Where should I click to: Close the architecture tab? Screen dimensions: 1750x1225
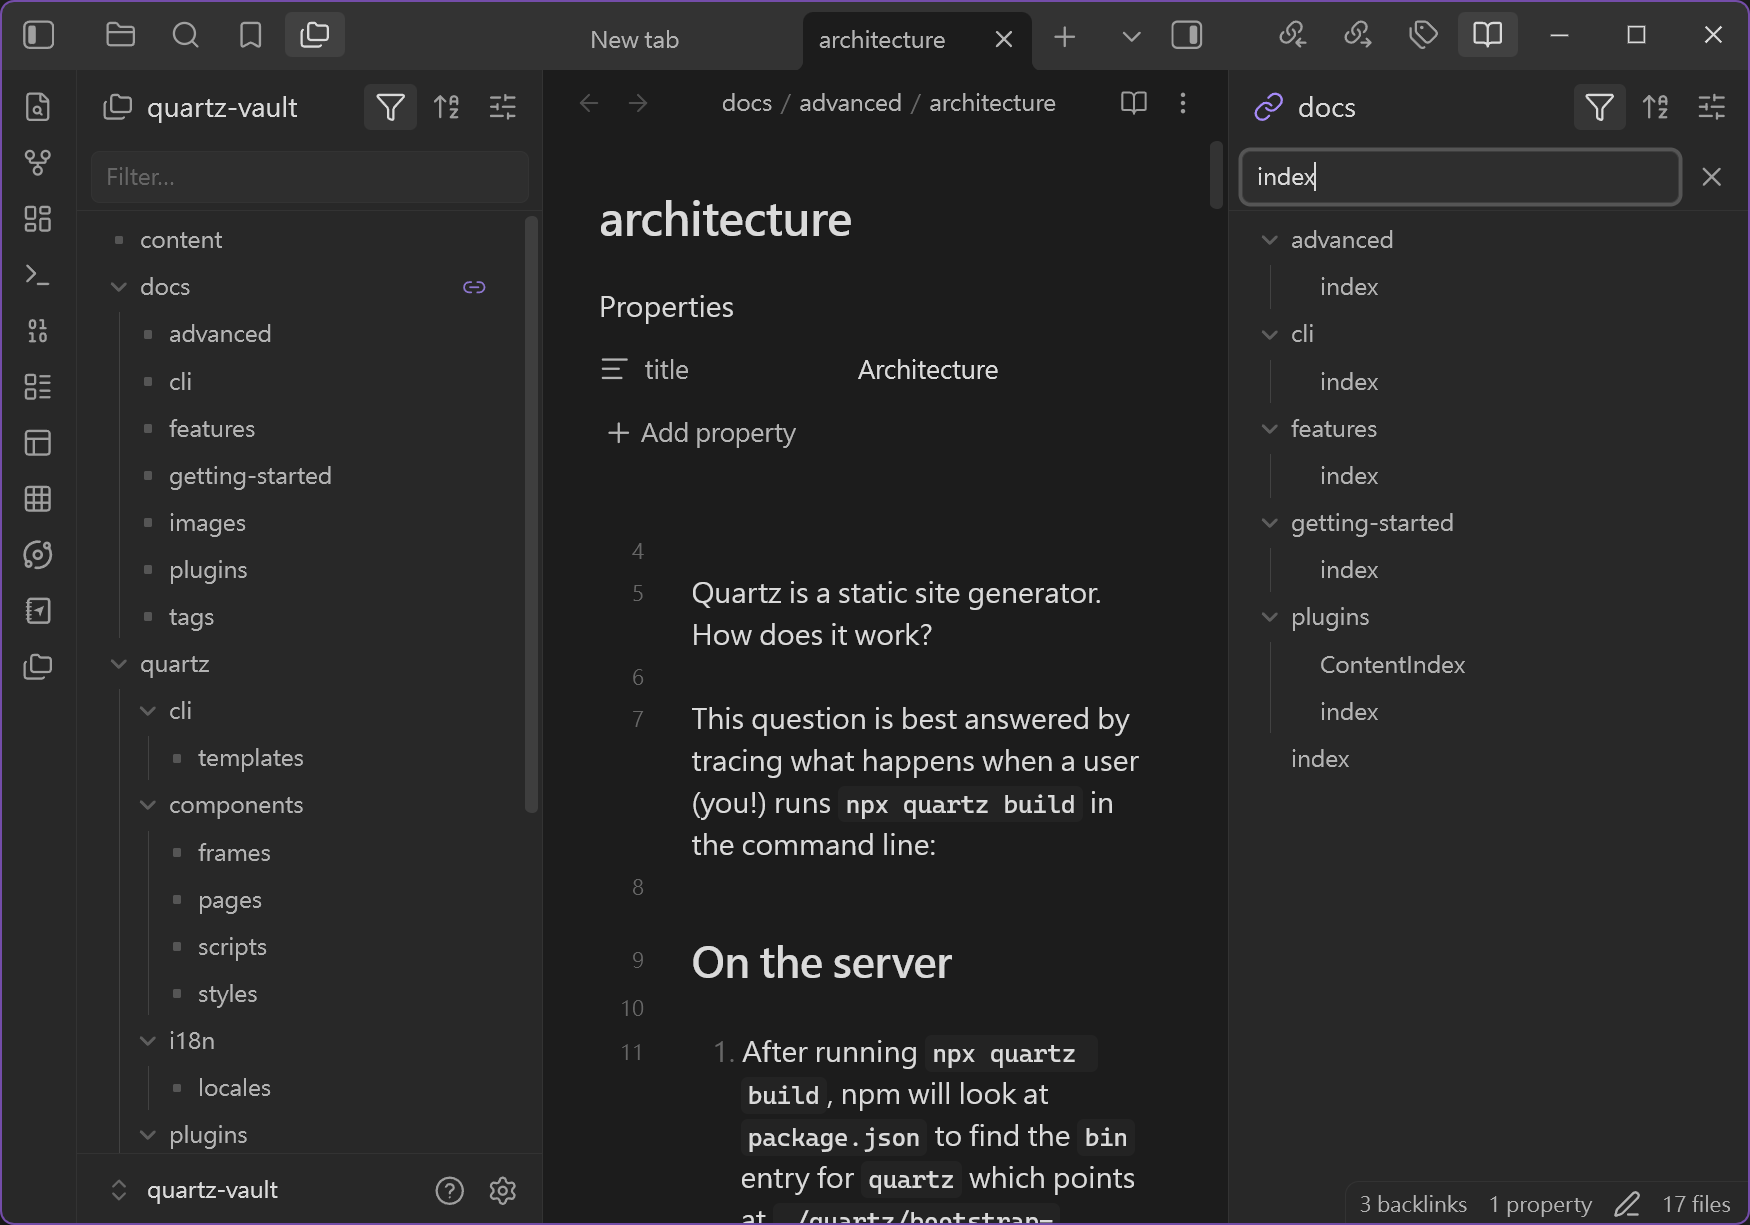point(1004,40)
